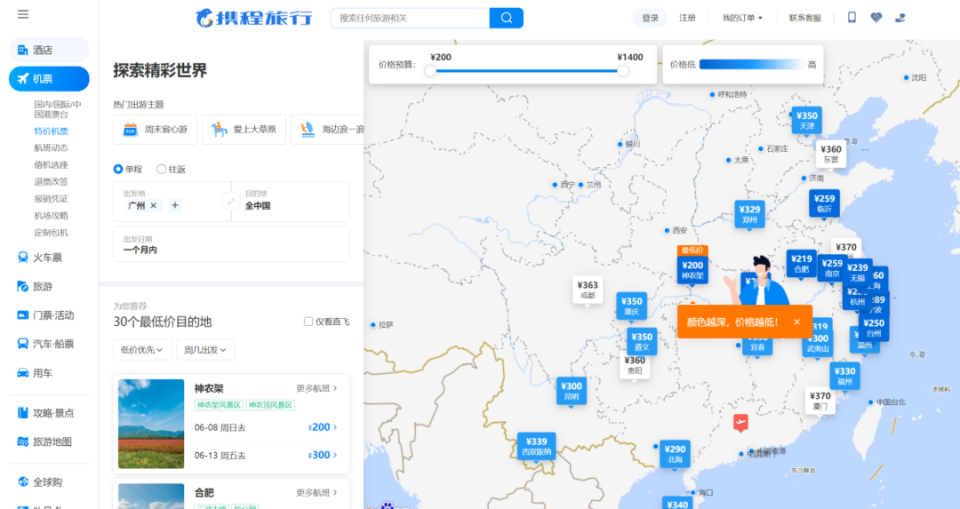Open the 门票·活动 sidebar item
Image resolution: width=960 pixels, height=509 pixels.
49,315
